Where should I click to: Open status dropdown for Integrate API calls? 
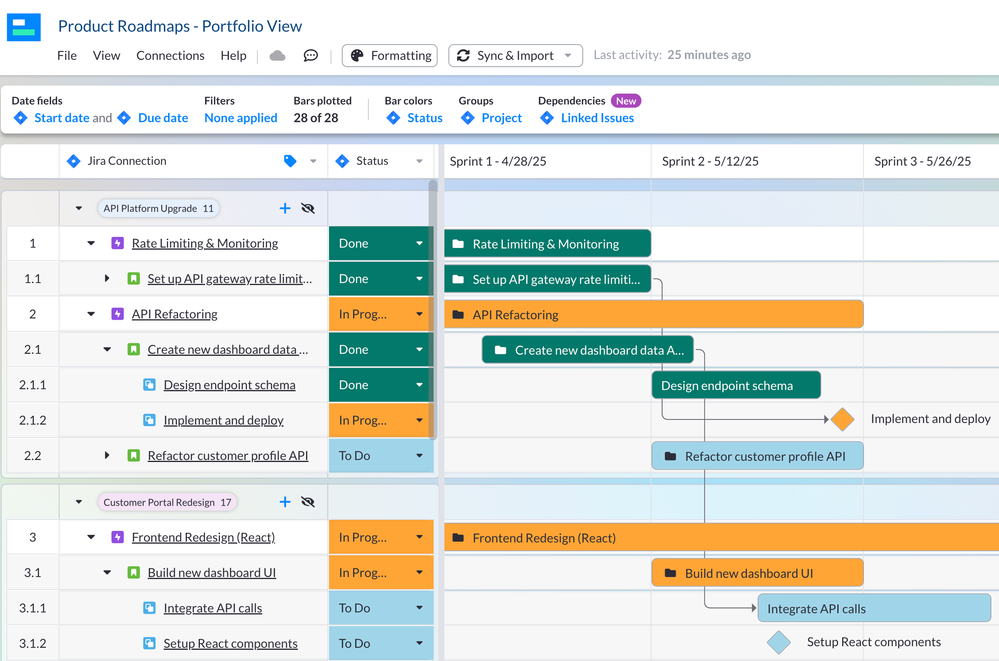point(419,608)
